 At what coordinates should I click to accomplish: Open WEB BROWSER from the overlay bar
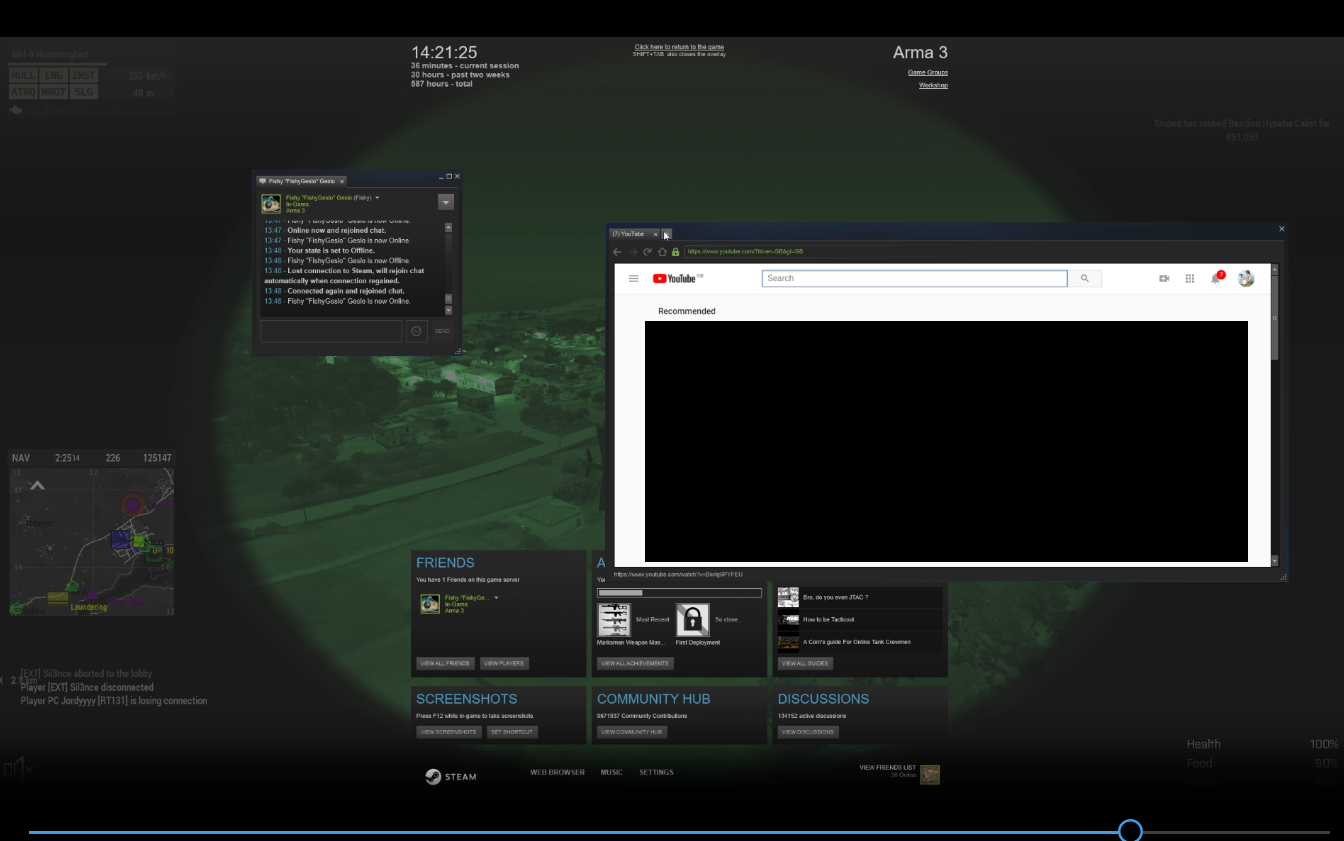click(x=558, y=772)
